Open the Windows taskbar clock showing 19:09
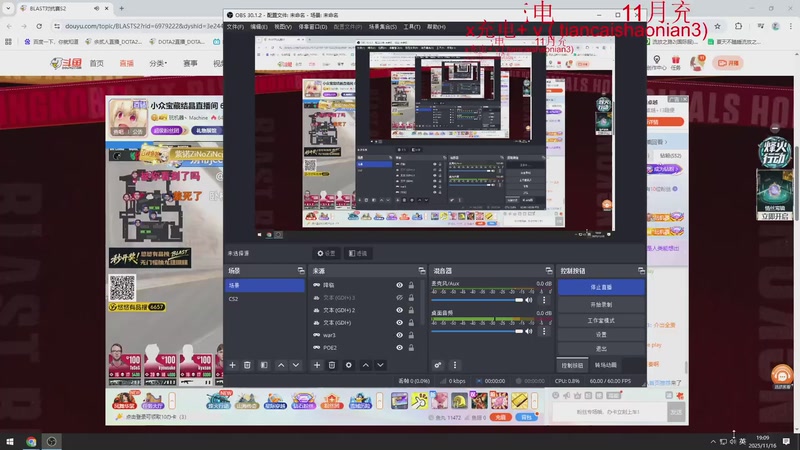This screenshot has width=800, height=450. 763,441
